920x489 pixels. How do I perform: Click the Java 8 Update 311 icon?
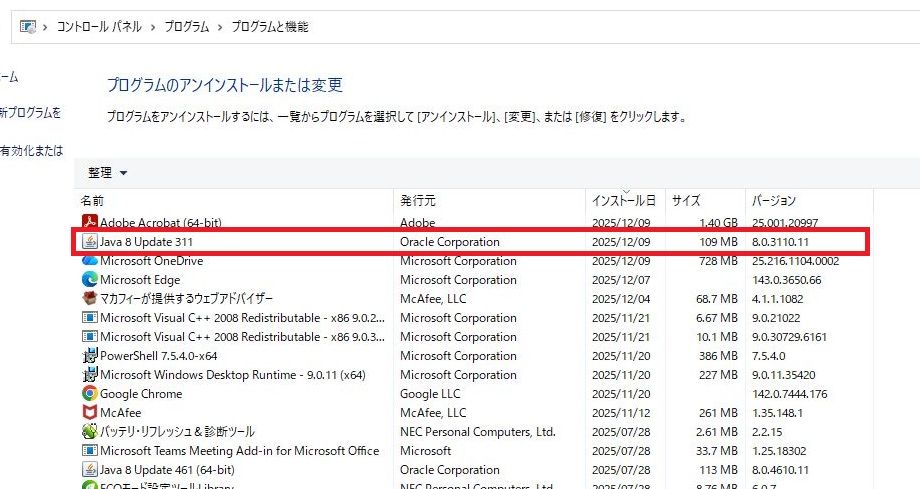point(89,242)
